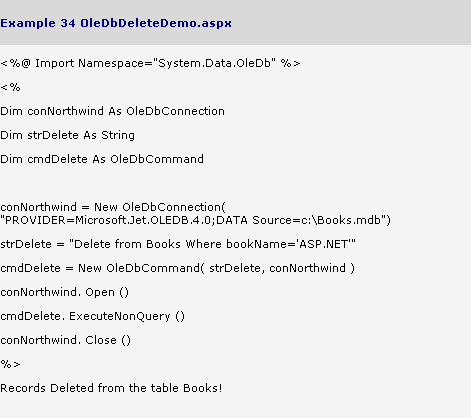The image size is (471, 418).
Task: Click the Example 34 OleDbDeleteDemo.aspx heading
Action: coord(116,23)
